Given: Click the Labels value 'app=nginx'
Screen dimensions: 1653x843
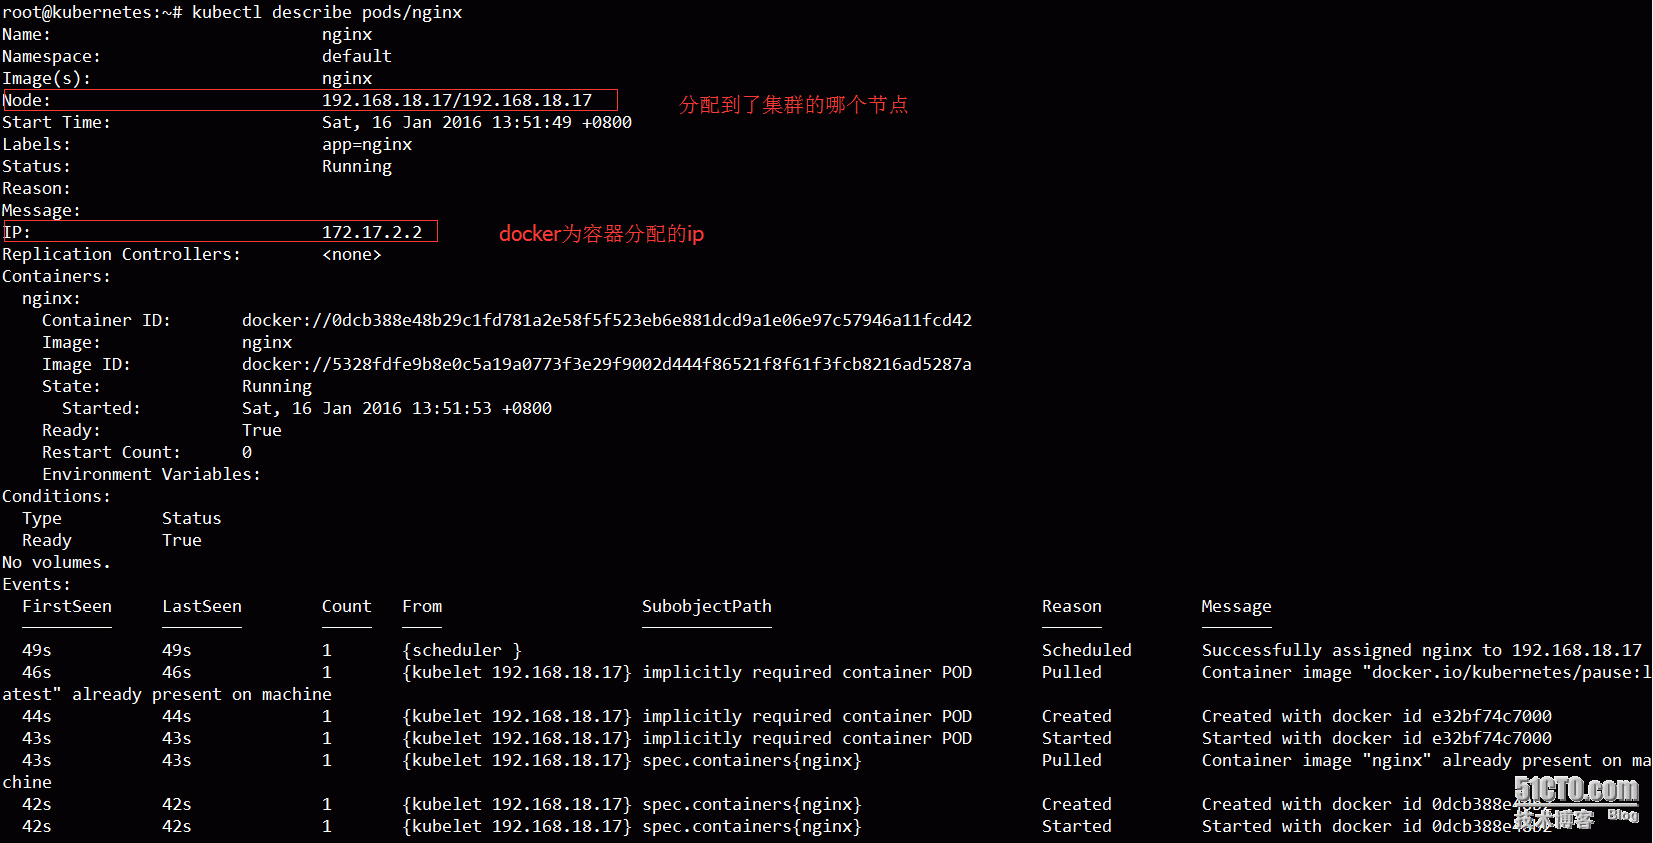Looking at the screenshot, I should click(367, 145).
